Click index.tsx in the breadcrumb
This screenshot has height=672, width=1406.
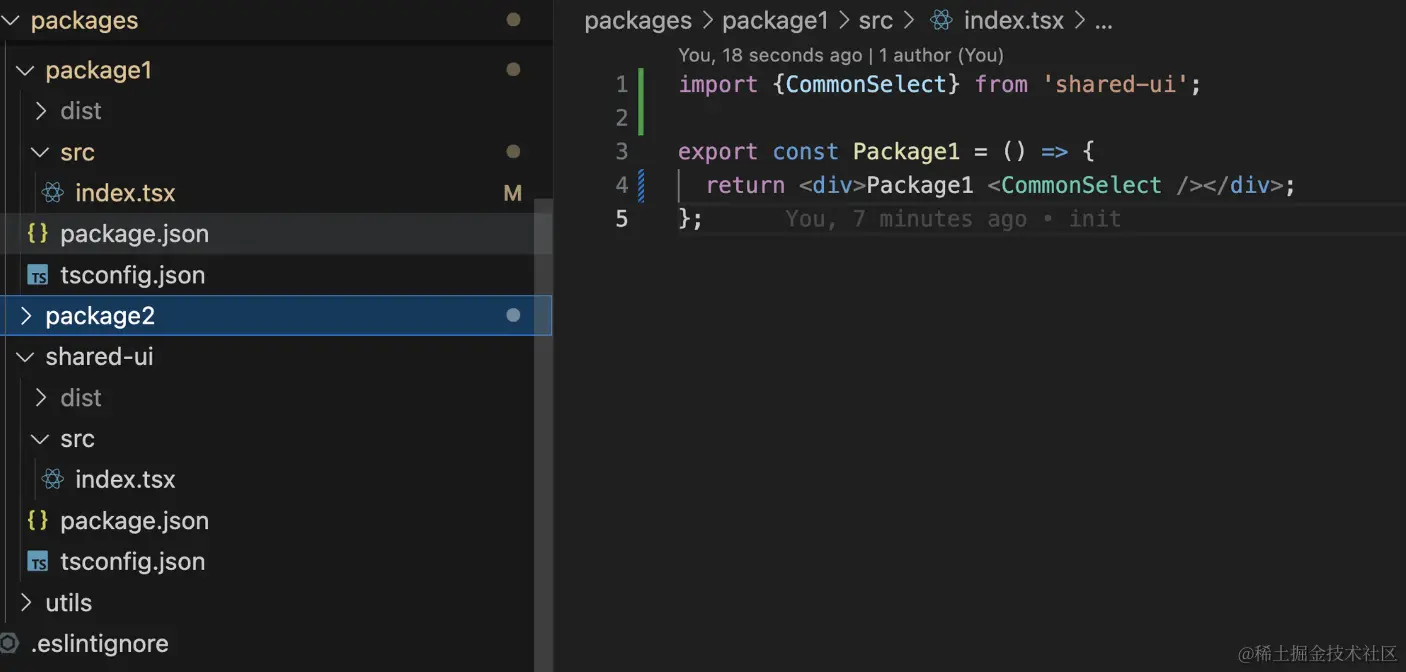click(1014, 20)
